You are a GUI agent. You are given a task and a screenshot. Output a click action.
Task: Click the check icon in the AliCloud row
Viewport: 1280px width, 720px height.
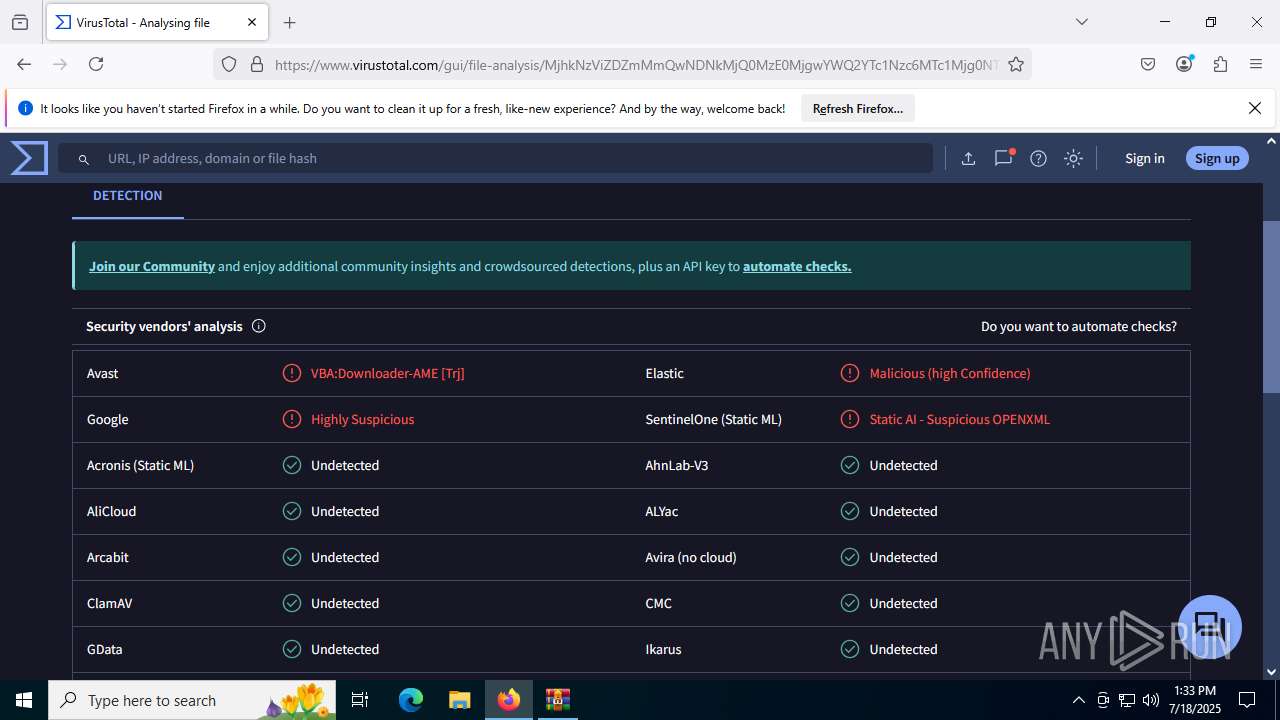point(292,511)
